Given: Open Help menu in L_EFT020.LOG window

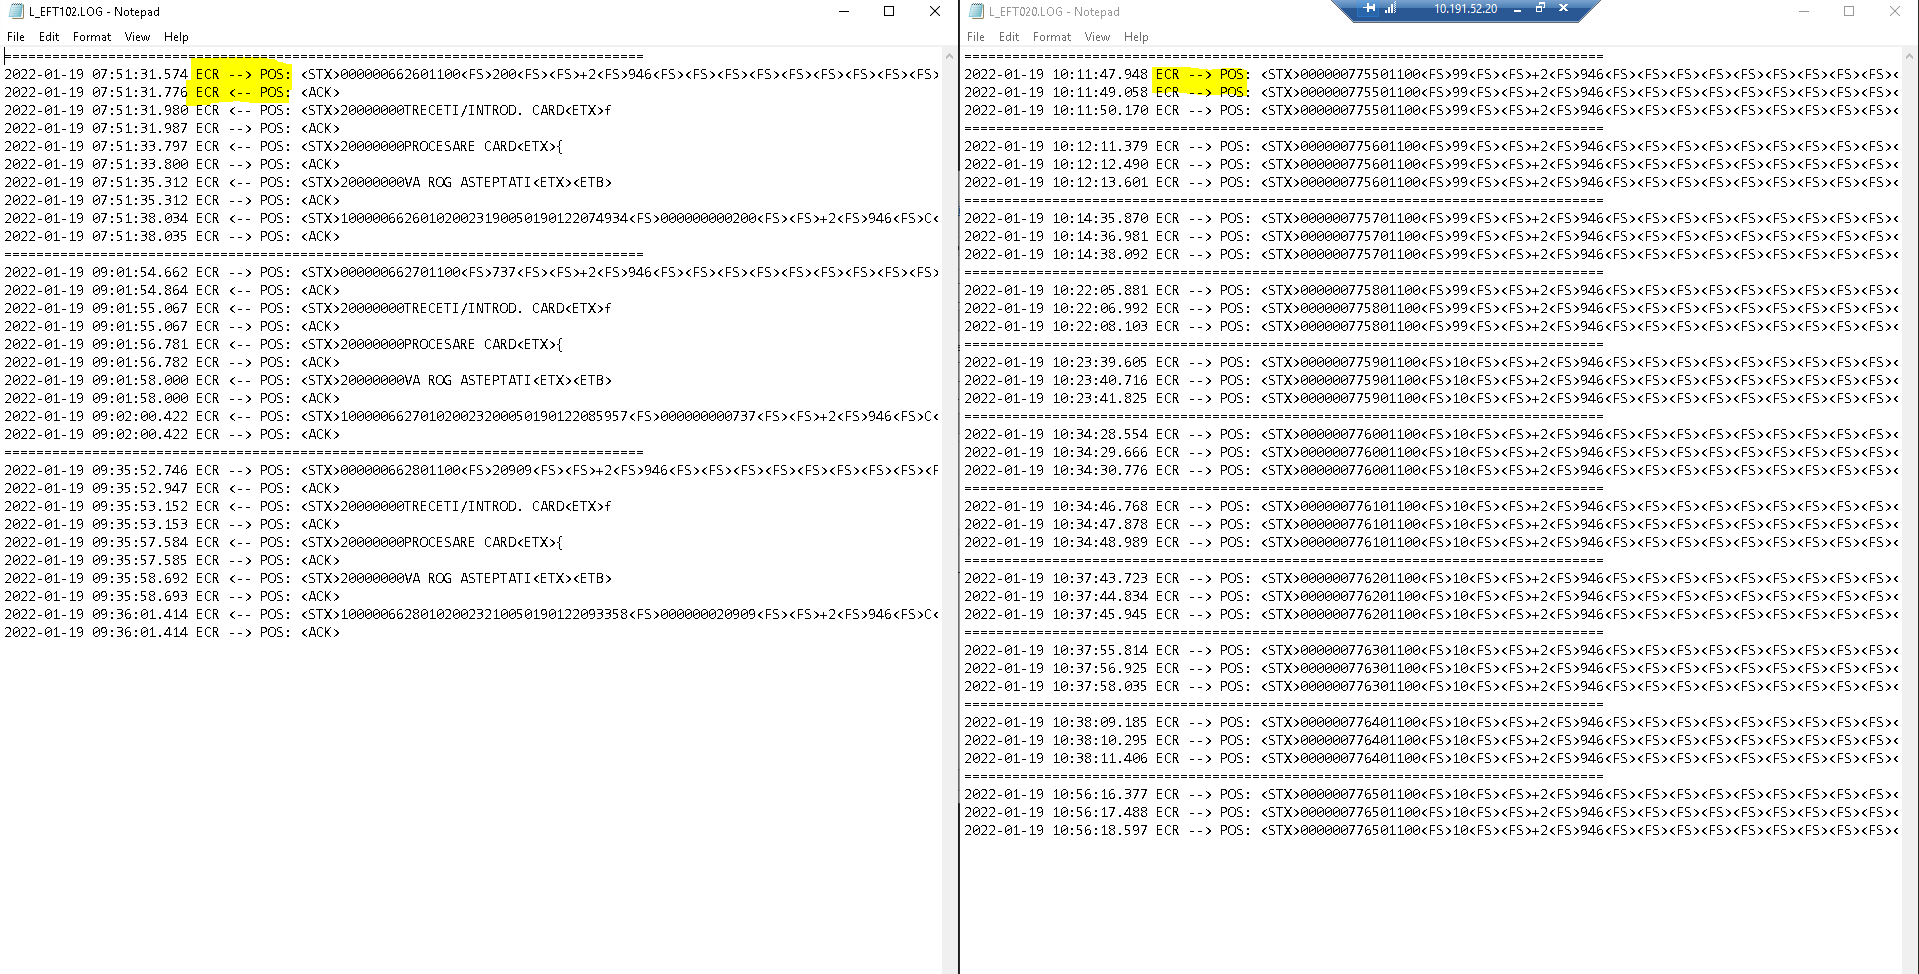Looking at the screenshot, I should coord(1136,37).
